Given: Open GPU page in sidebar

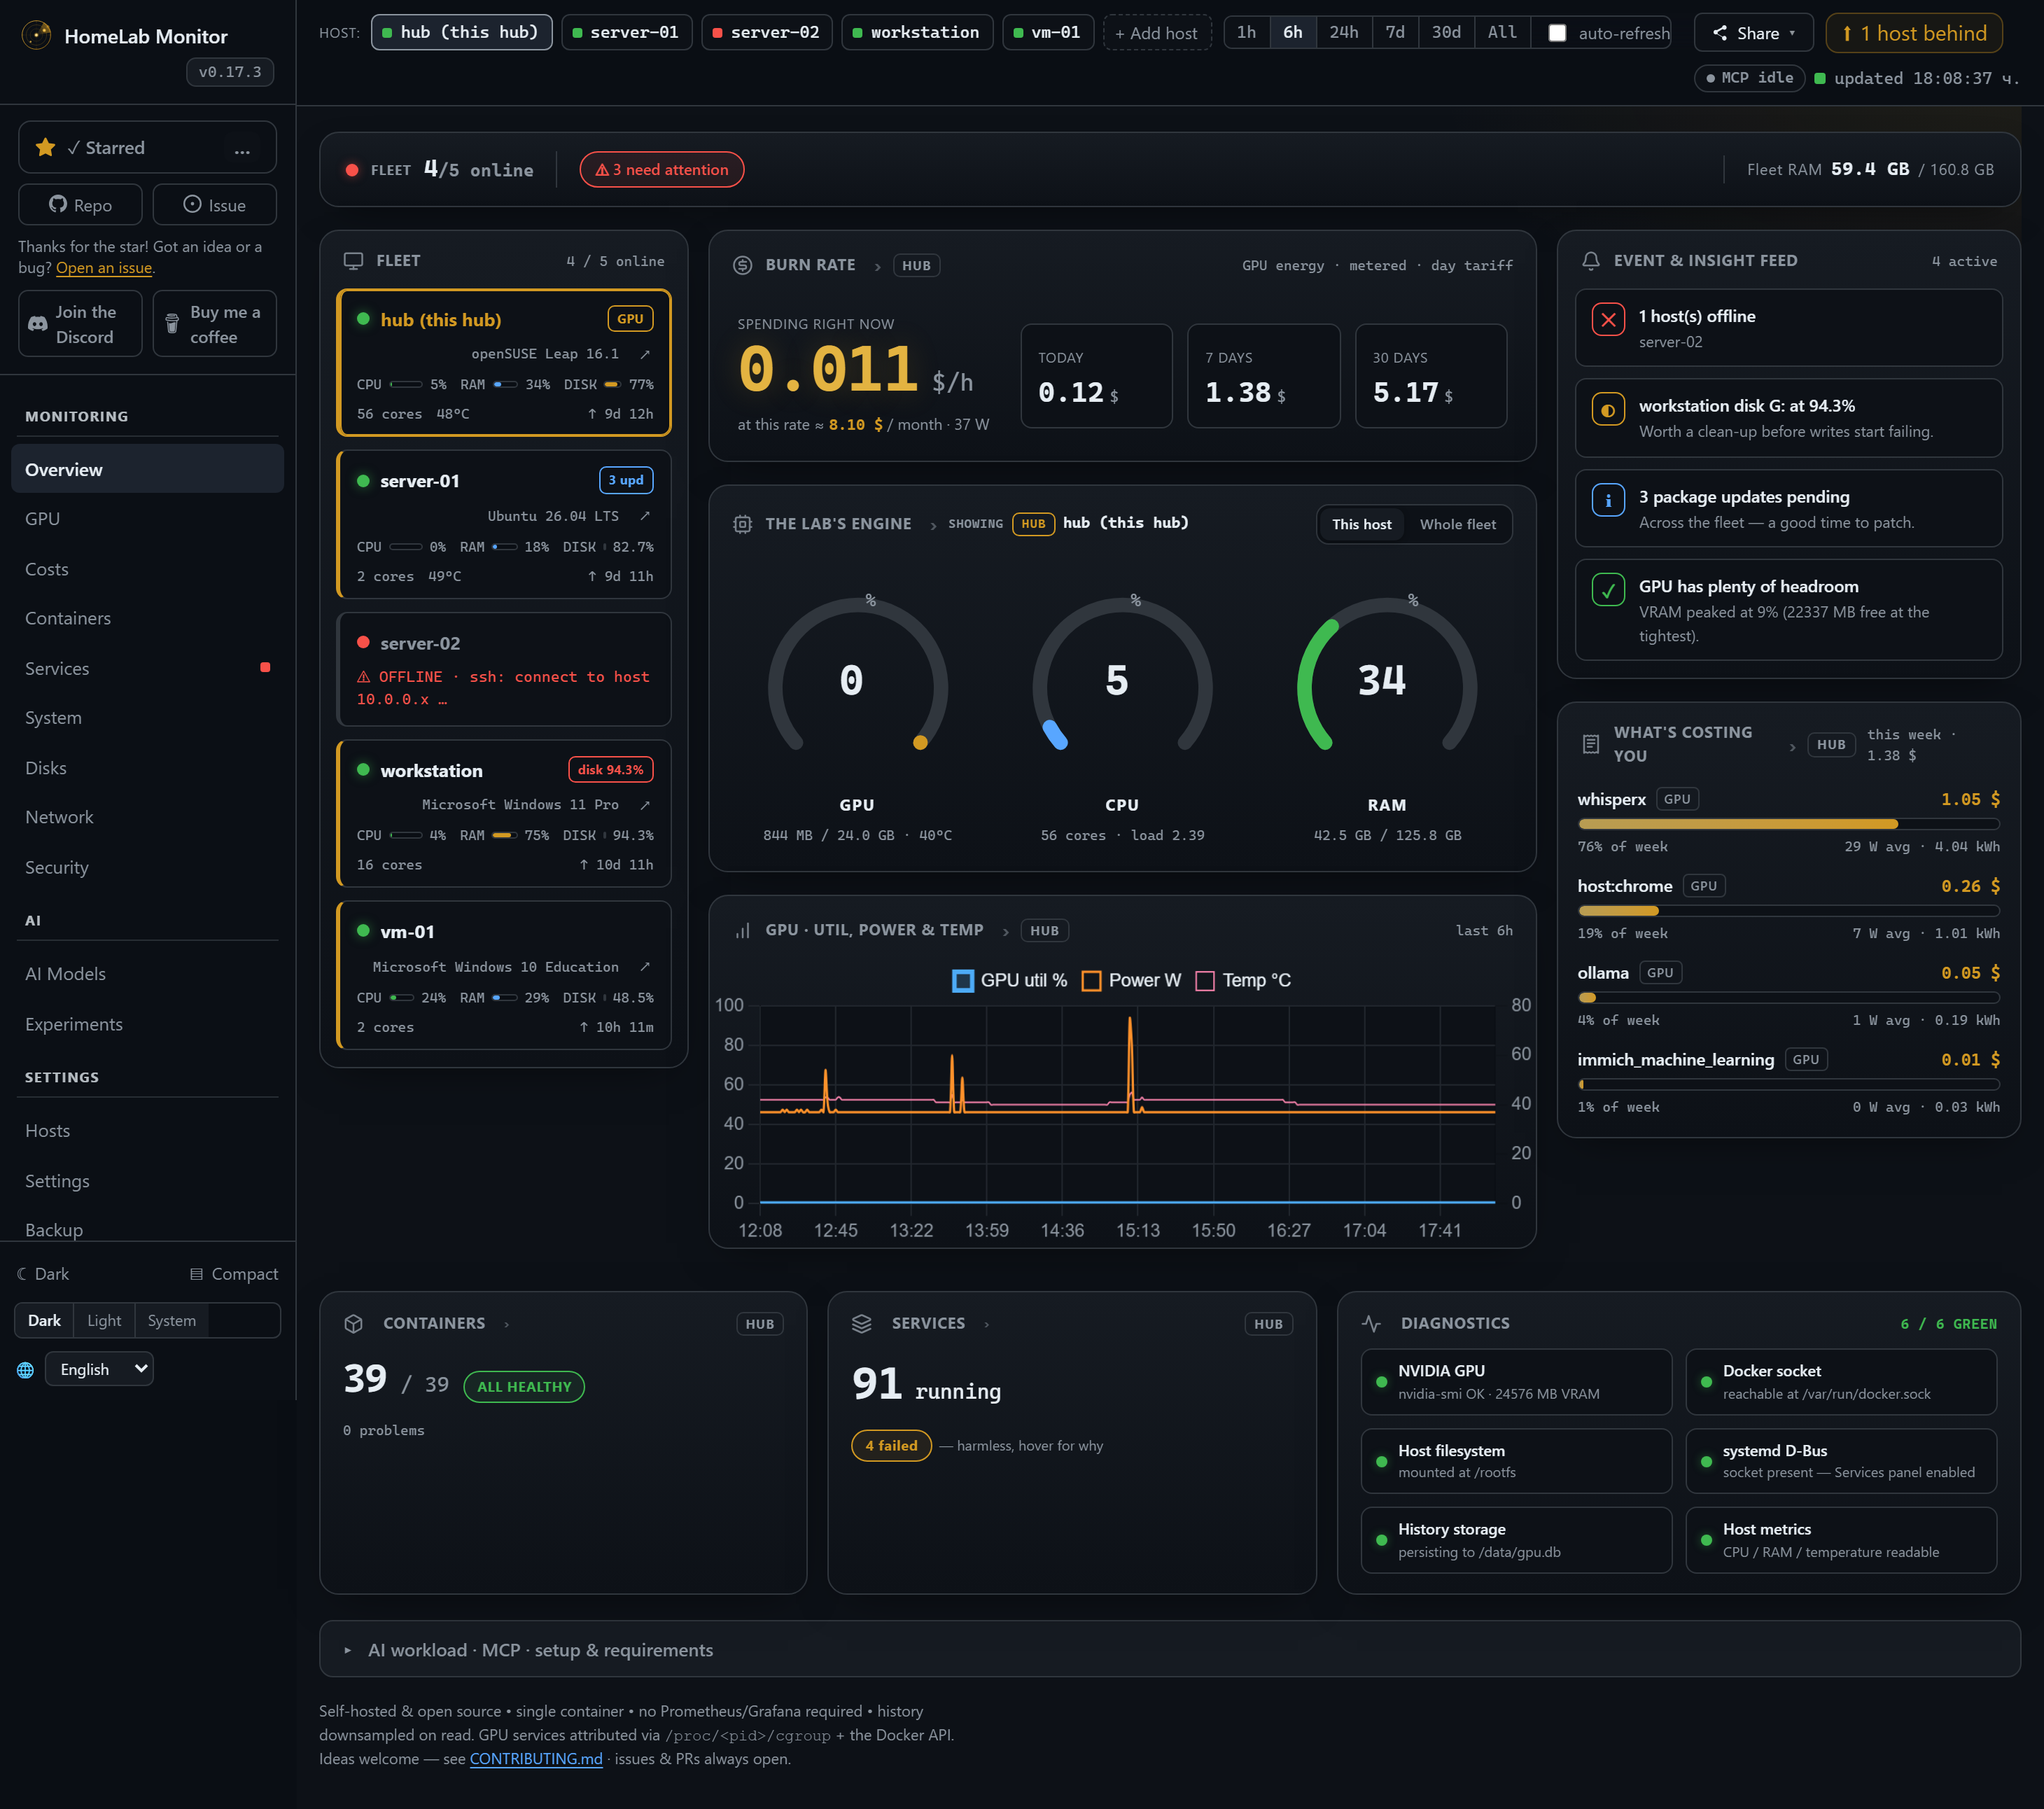Looking at the screenshot, I should pos(147,519).
